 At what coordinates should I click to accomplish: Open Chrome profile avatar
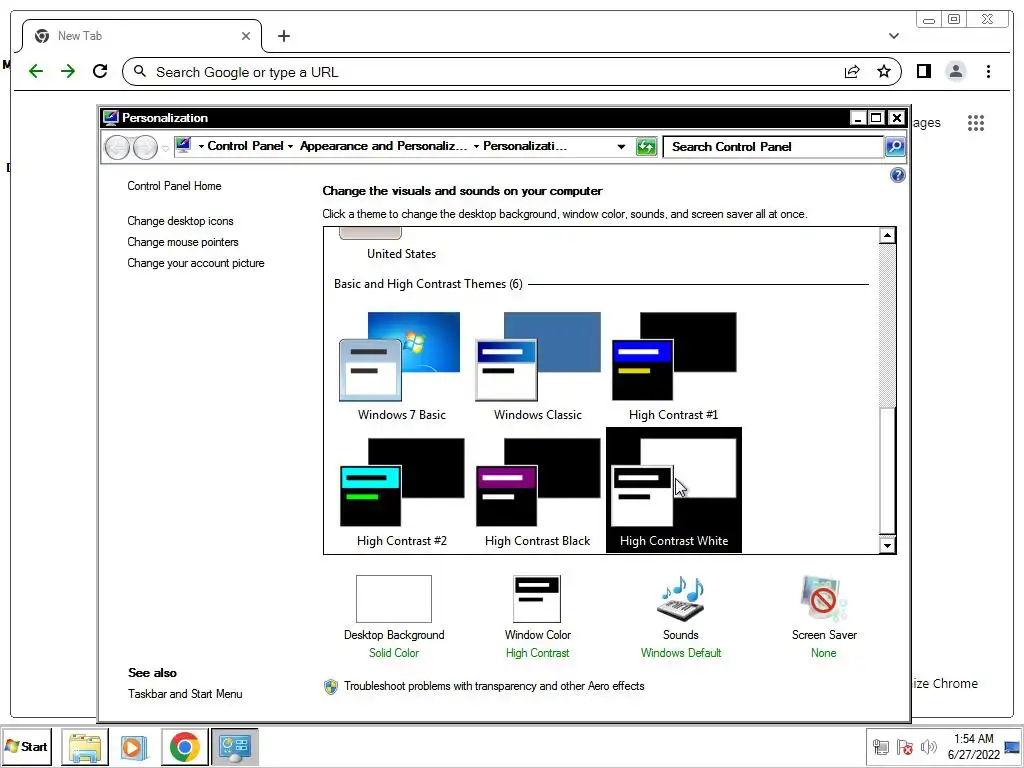[x=955, y=71]
